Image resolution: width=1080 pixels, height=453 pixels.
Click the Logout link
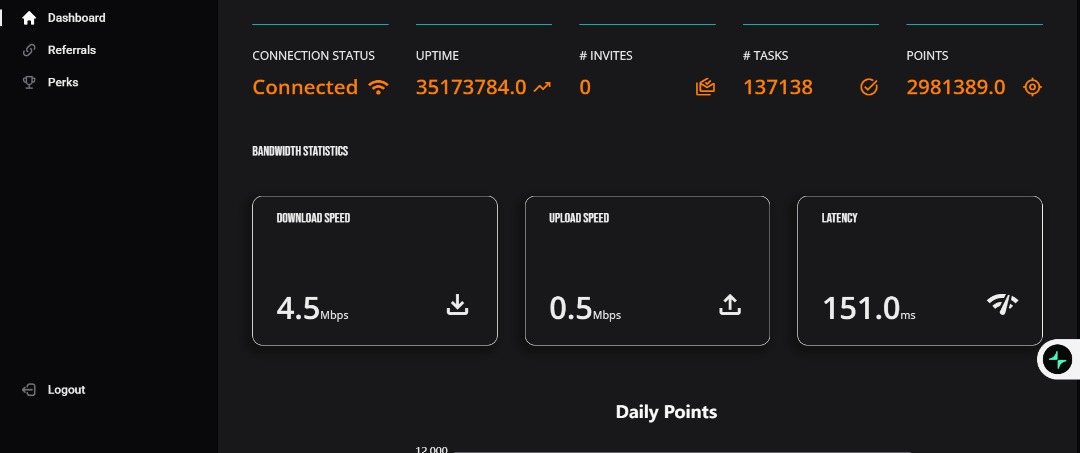(66, 390)
